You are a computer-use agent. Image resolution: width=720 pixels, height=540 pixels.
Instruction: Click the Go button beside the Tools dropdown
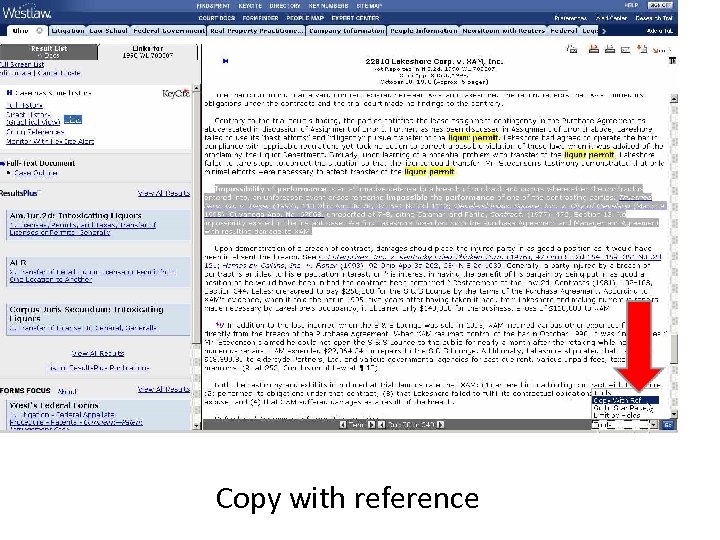668,425
